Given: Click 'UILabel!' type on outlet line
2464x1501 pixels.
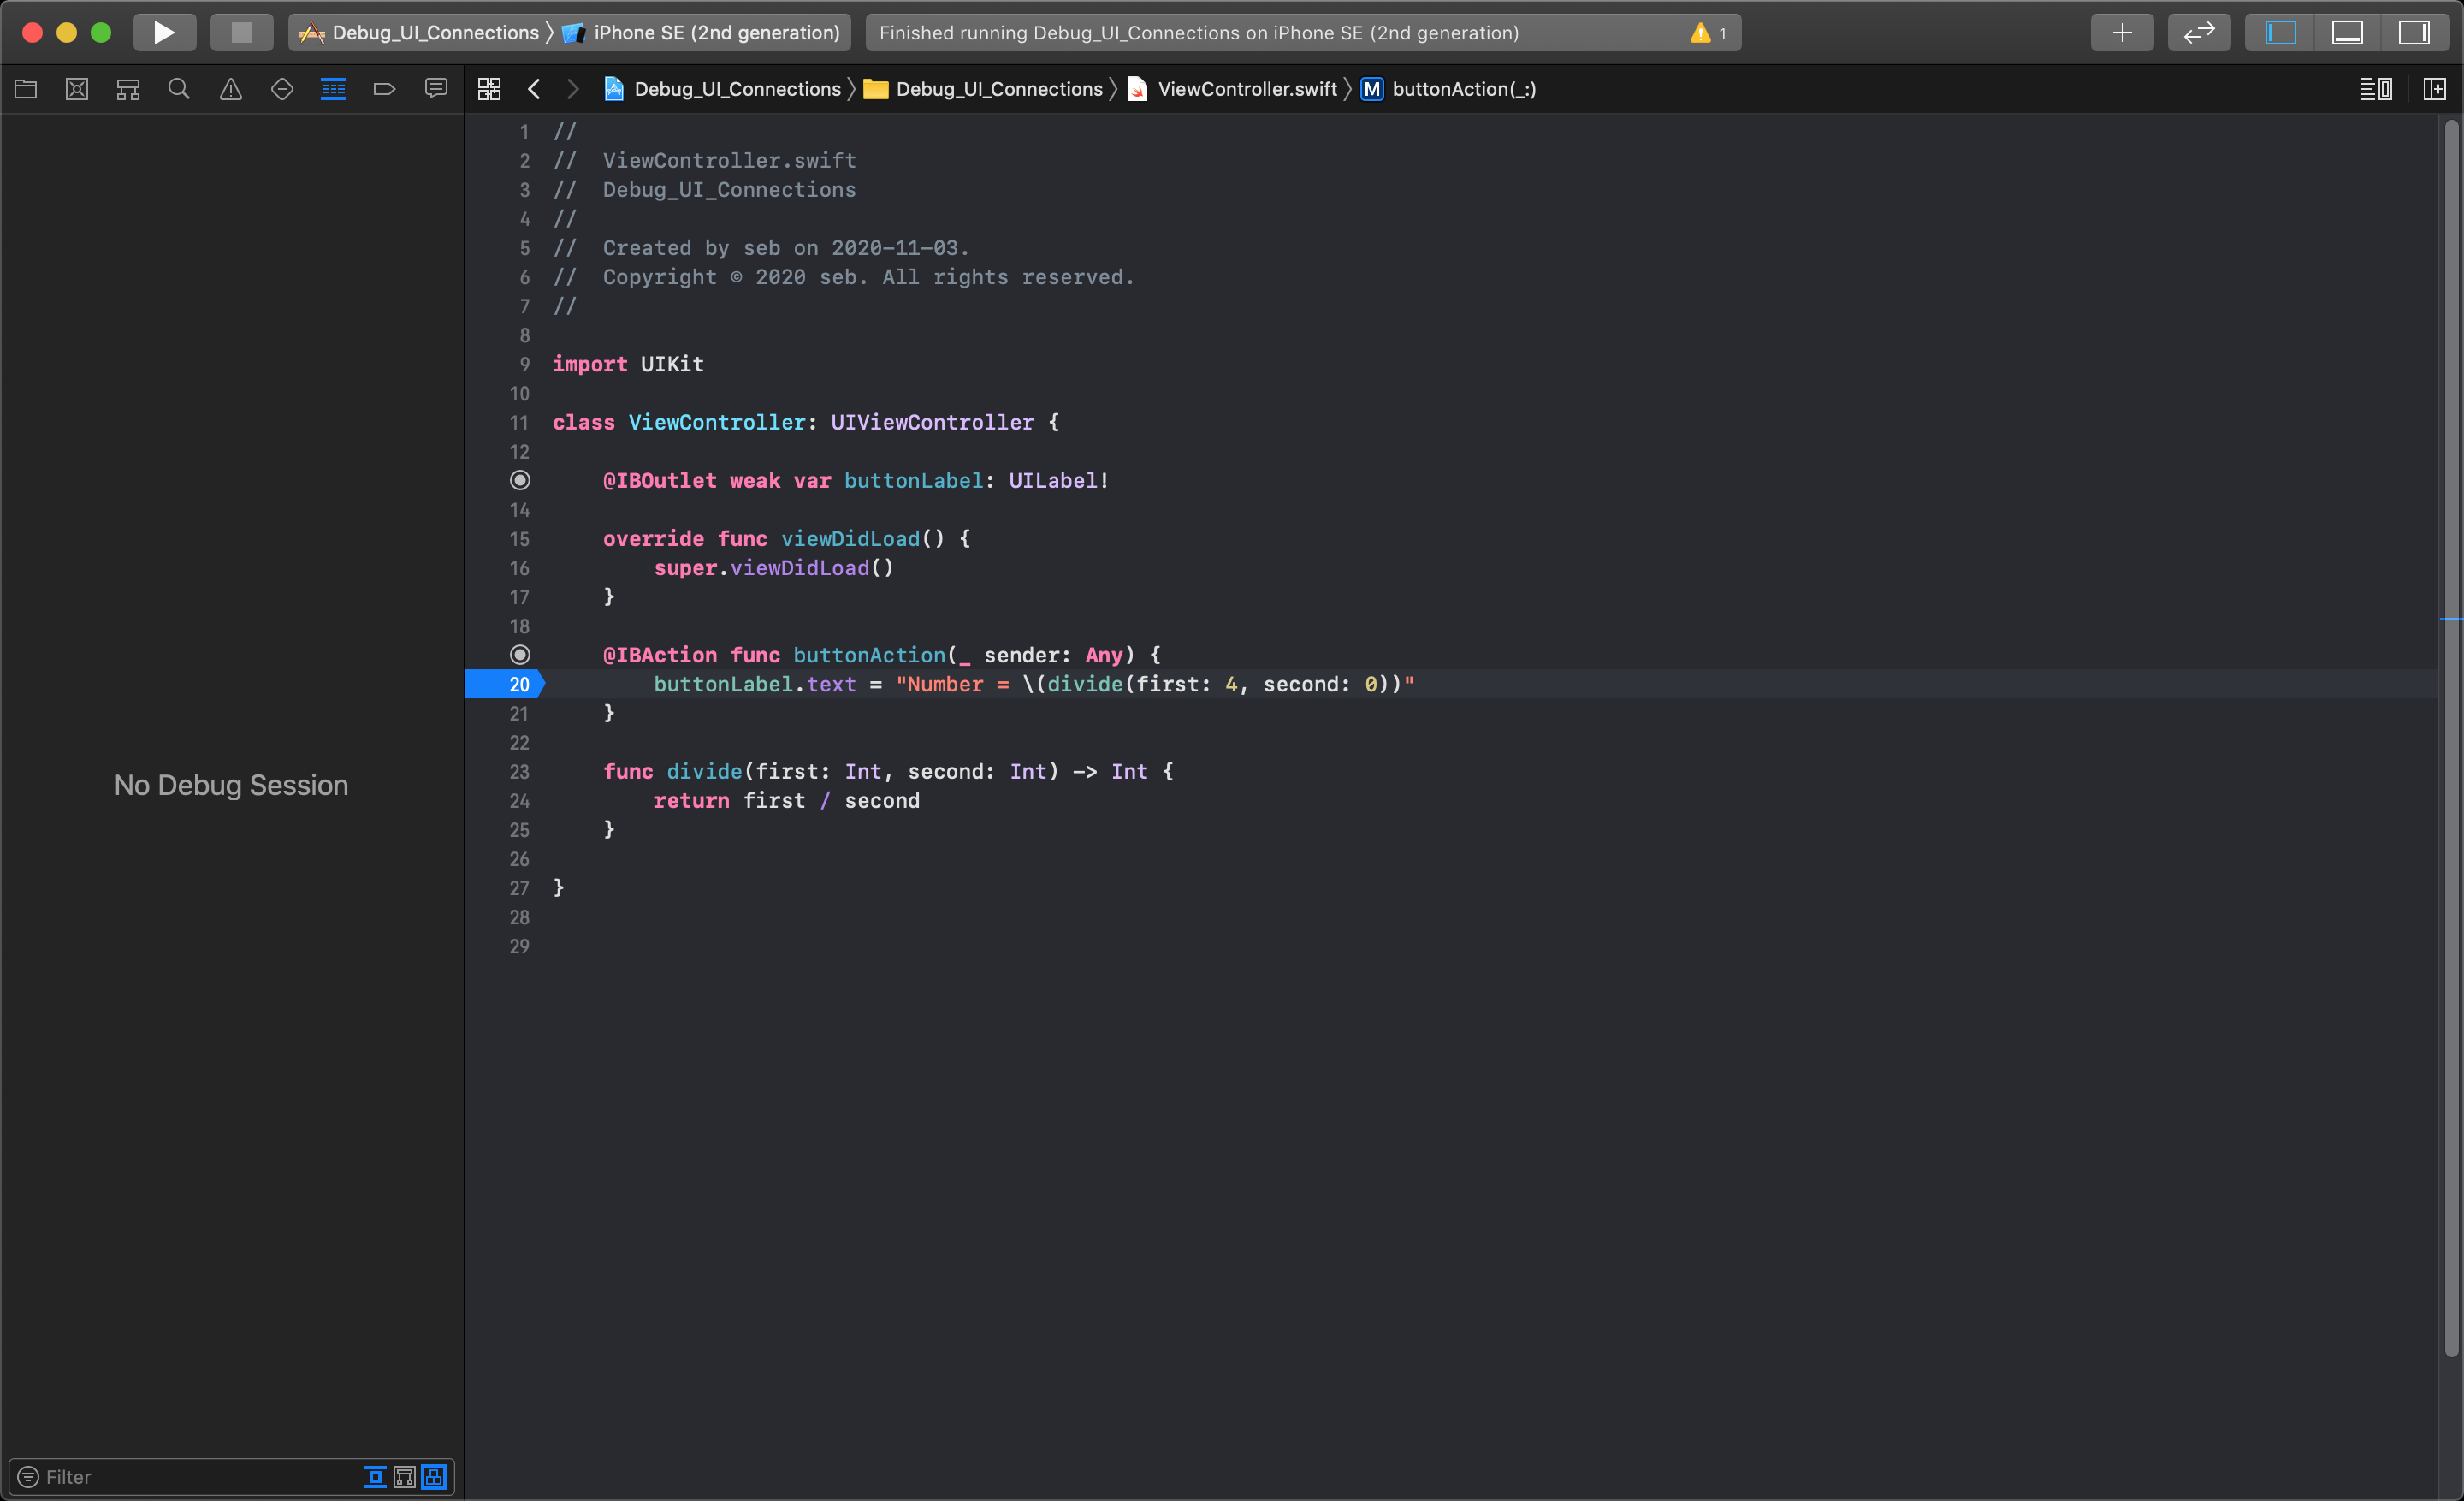Looking at the screenshot, I should [1058, 480].
